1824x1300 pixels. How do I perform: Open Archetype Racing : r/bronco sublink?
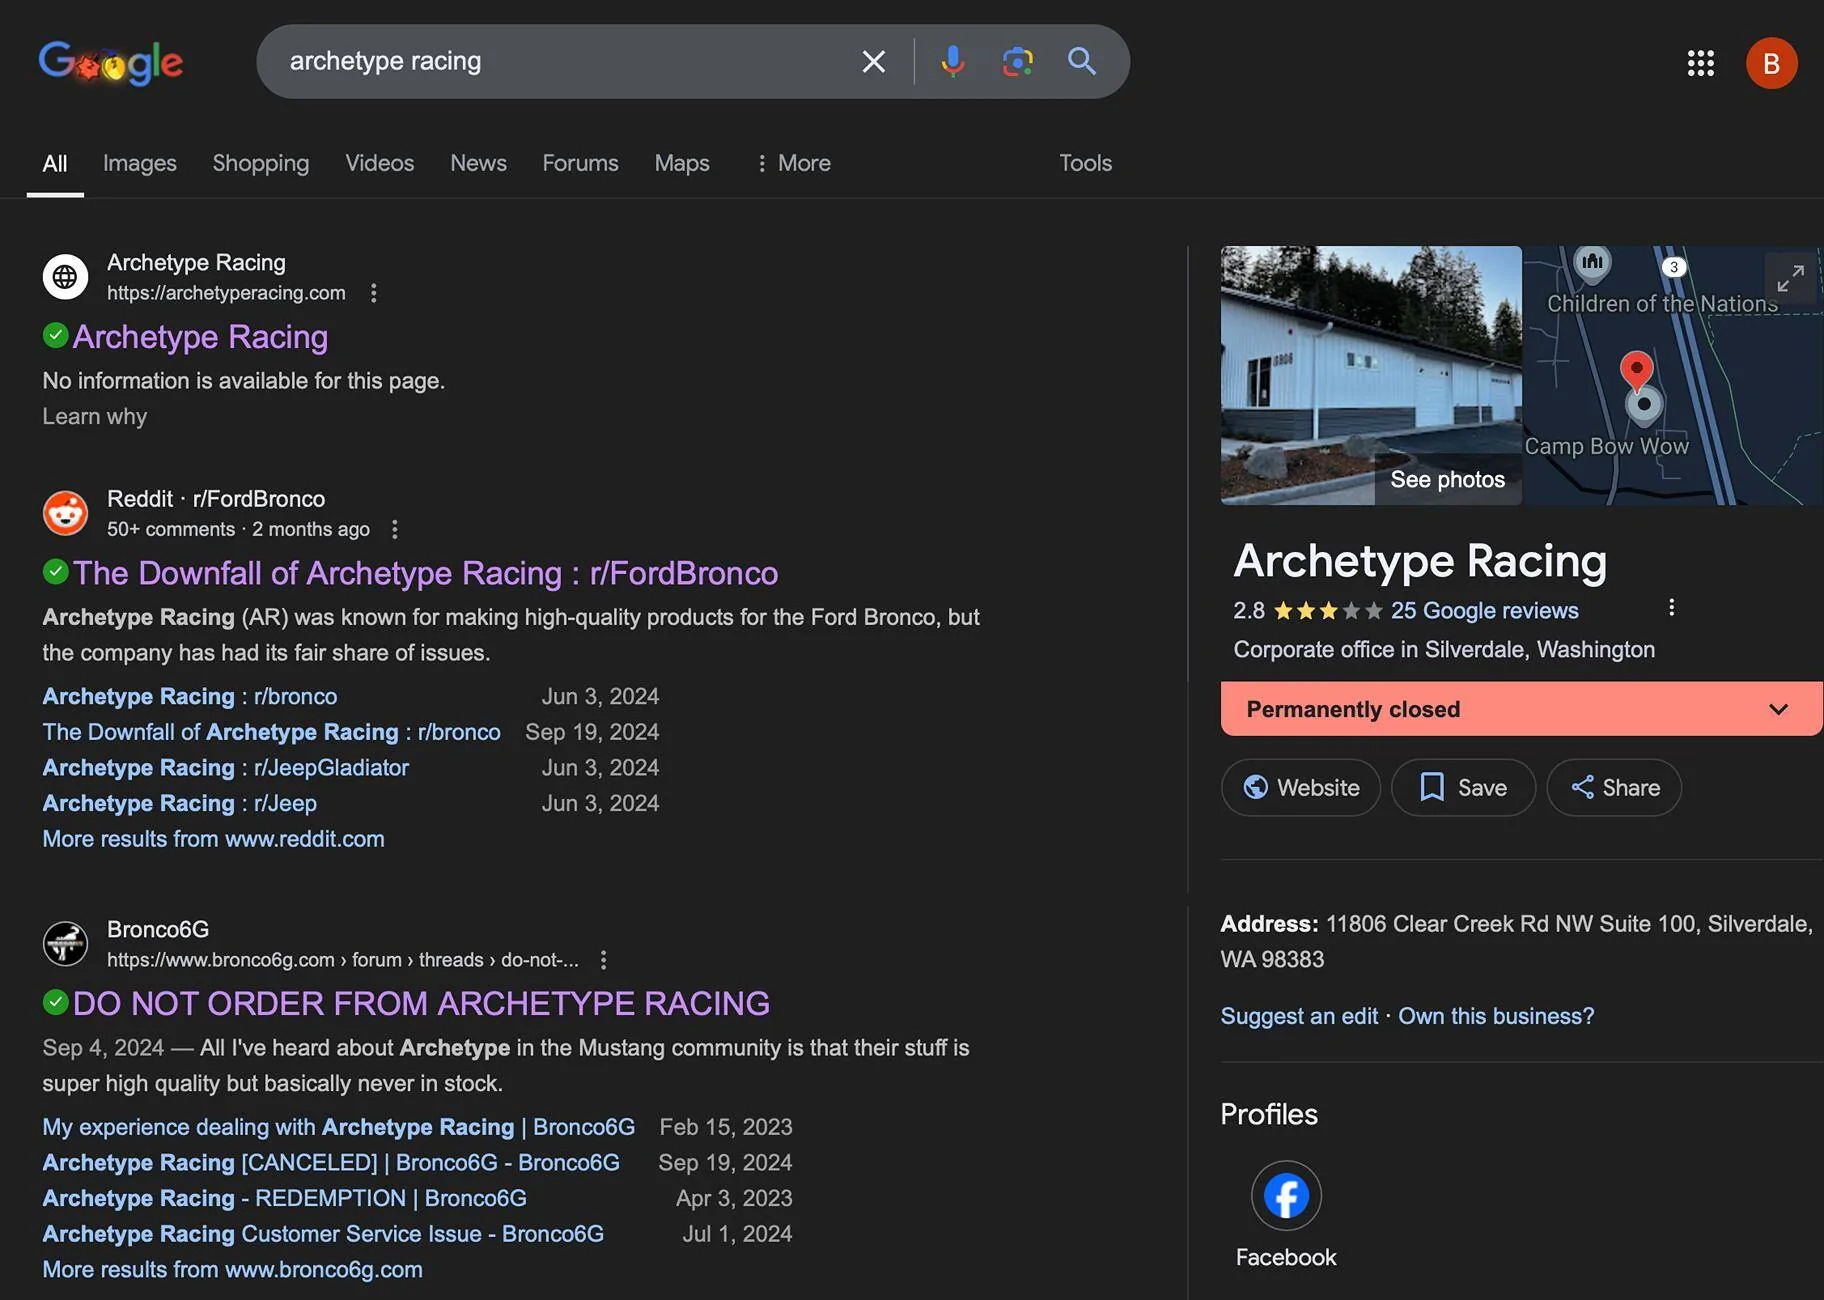[190, 696]
